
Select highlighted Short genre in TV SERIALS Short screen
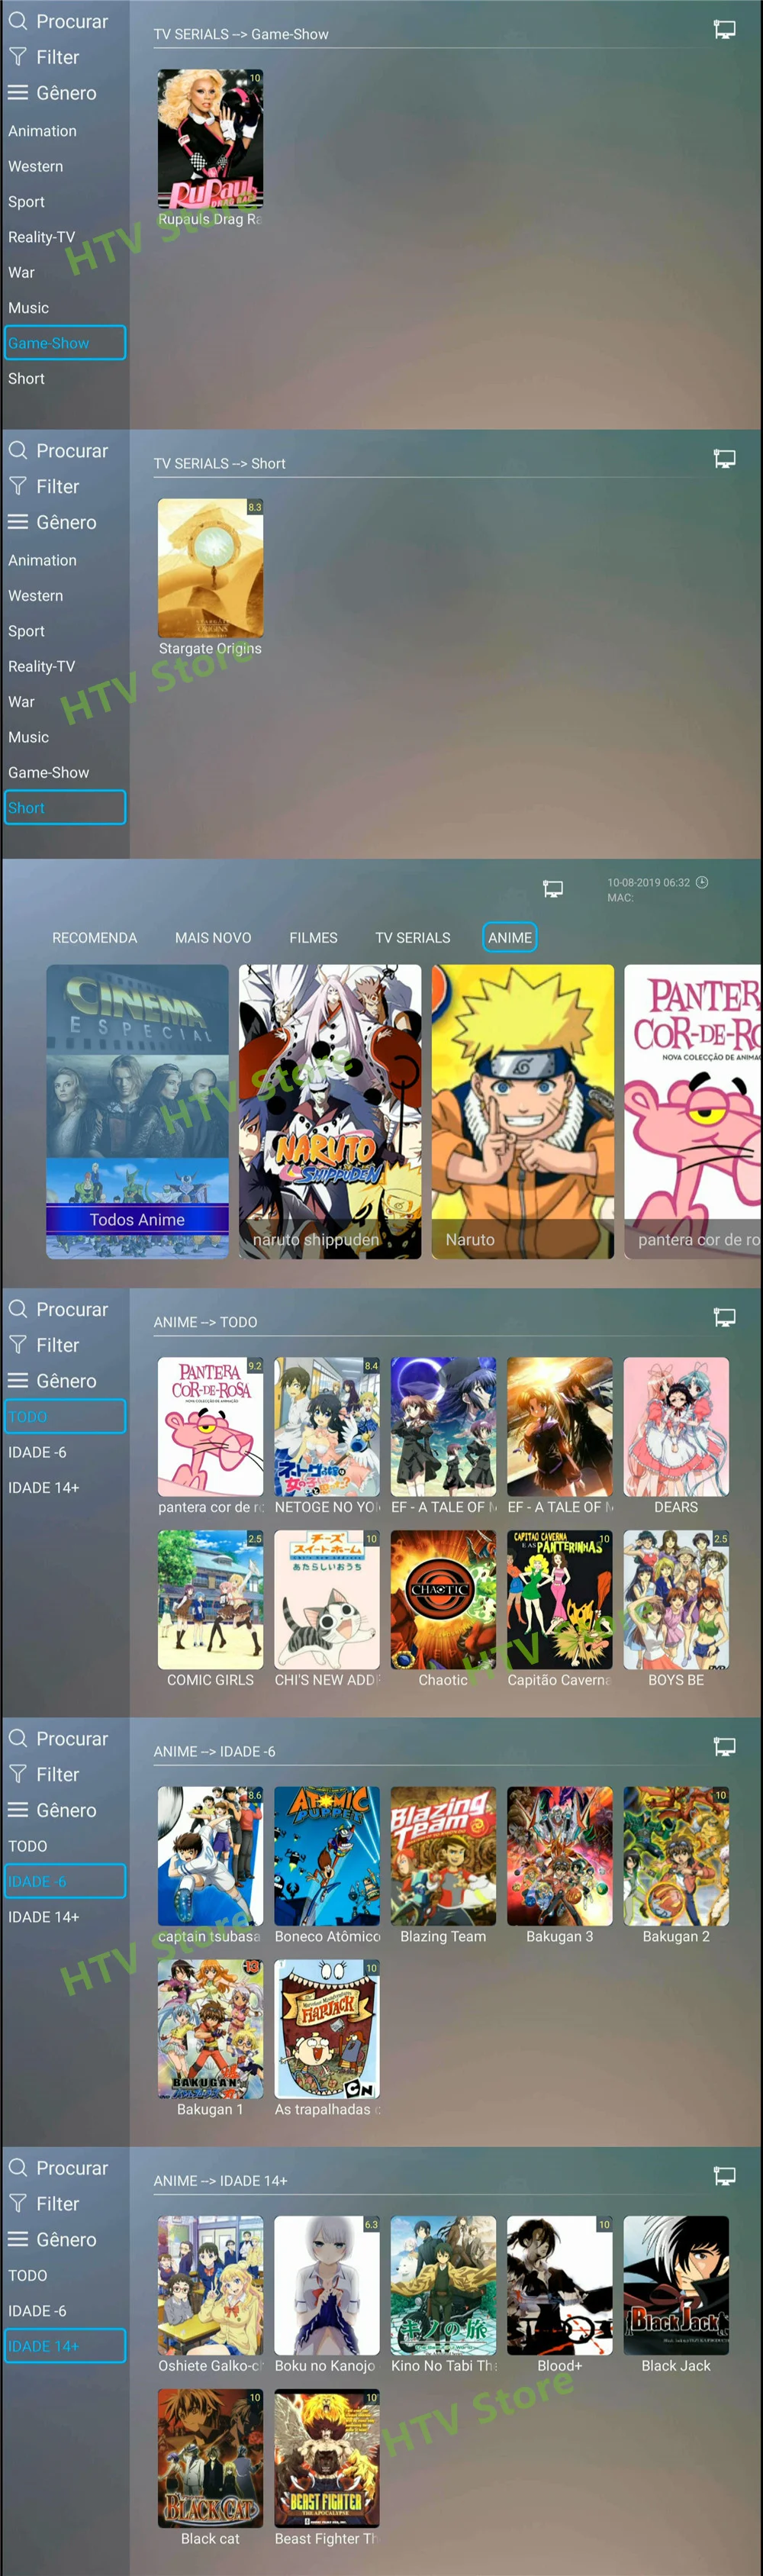[x=65, y=808]
